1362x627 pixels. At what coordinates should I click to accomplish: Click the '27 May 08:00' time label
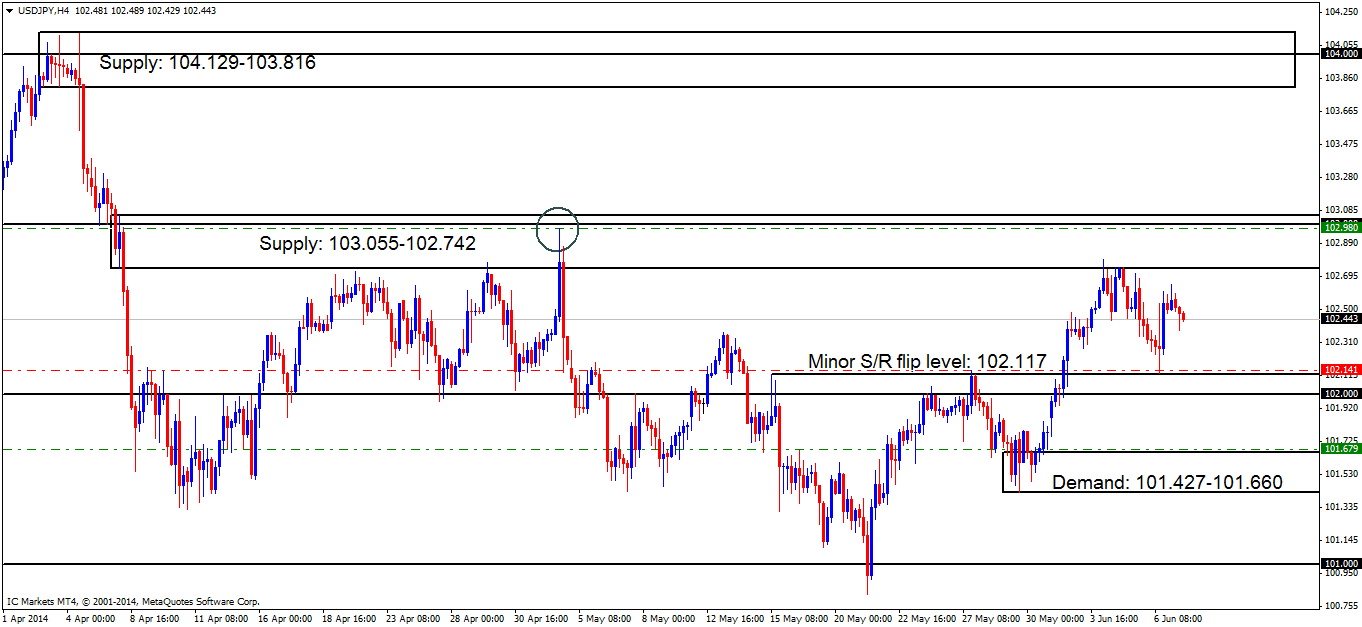(990, 619)
